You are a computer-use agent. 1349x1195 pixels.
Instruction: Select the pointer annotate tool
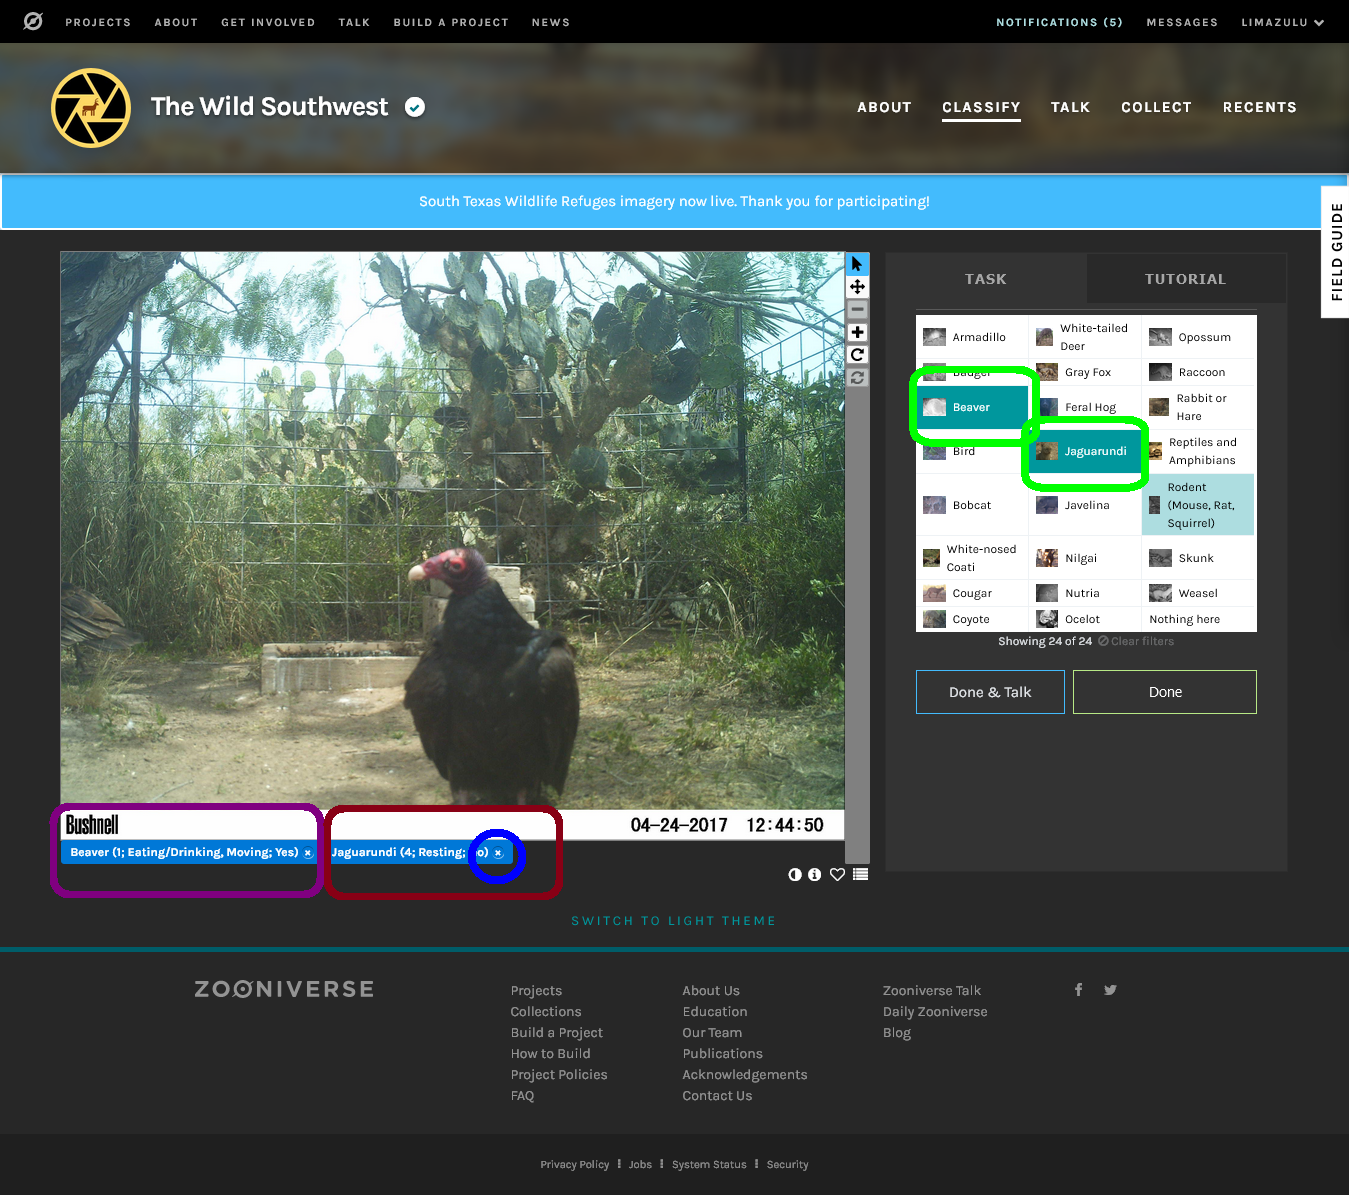click(x=857, y=264)
